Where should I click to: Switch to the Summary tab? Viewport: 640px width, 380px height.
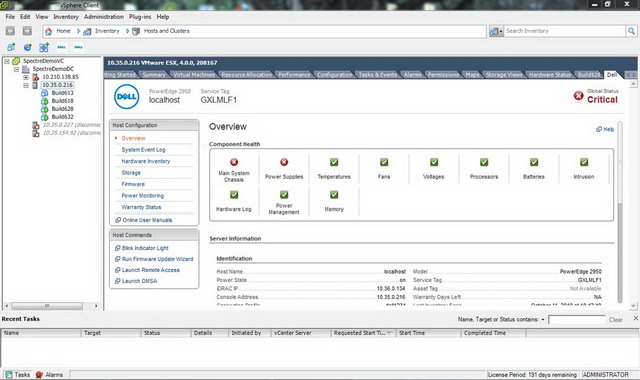[154, 75]
